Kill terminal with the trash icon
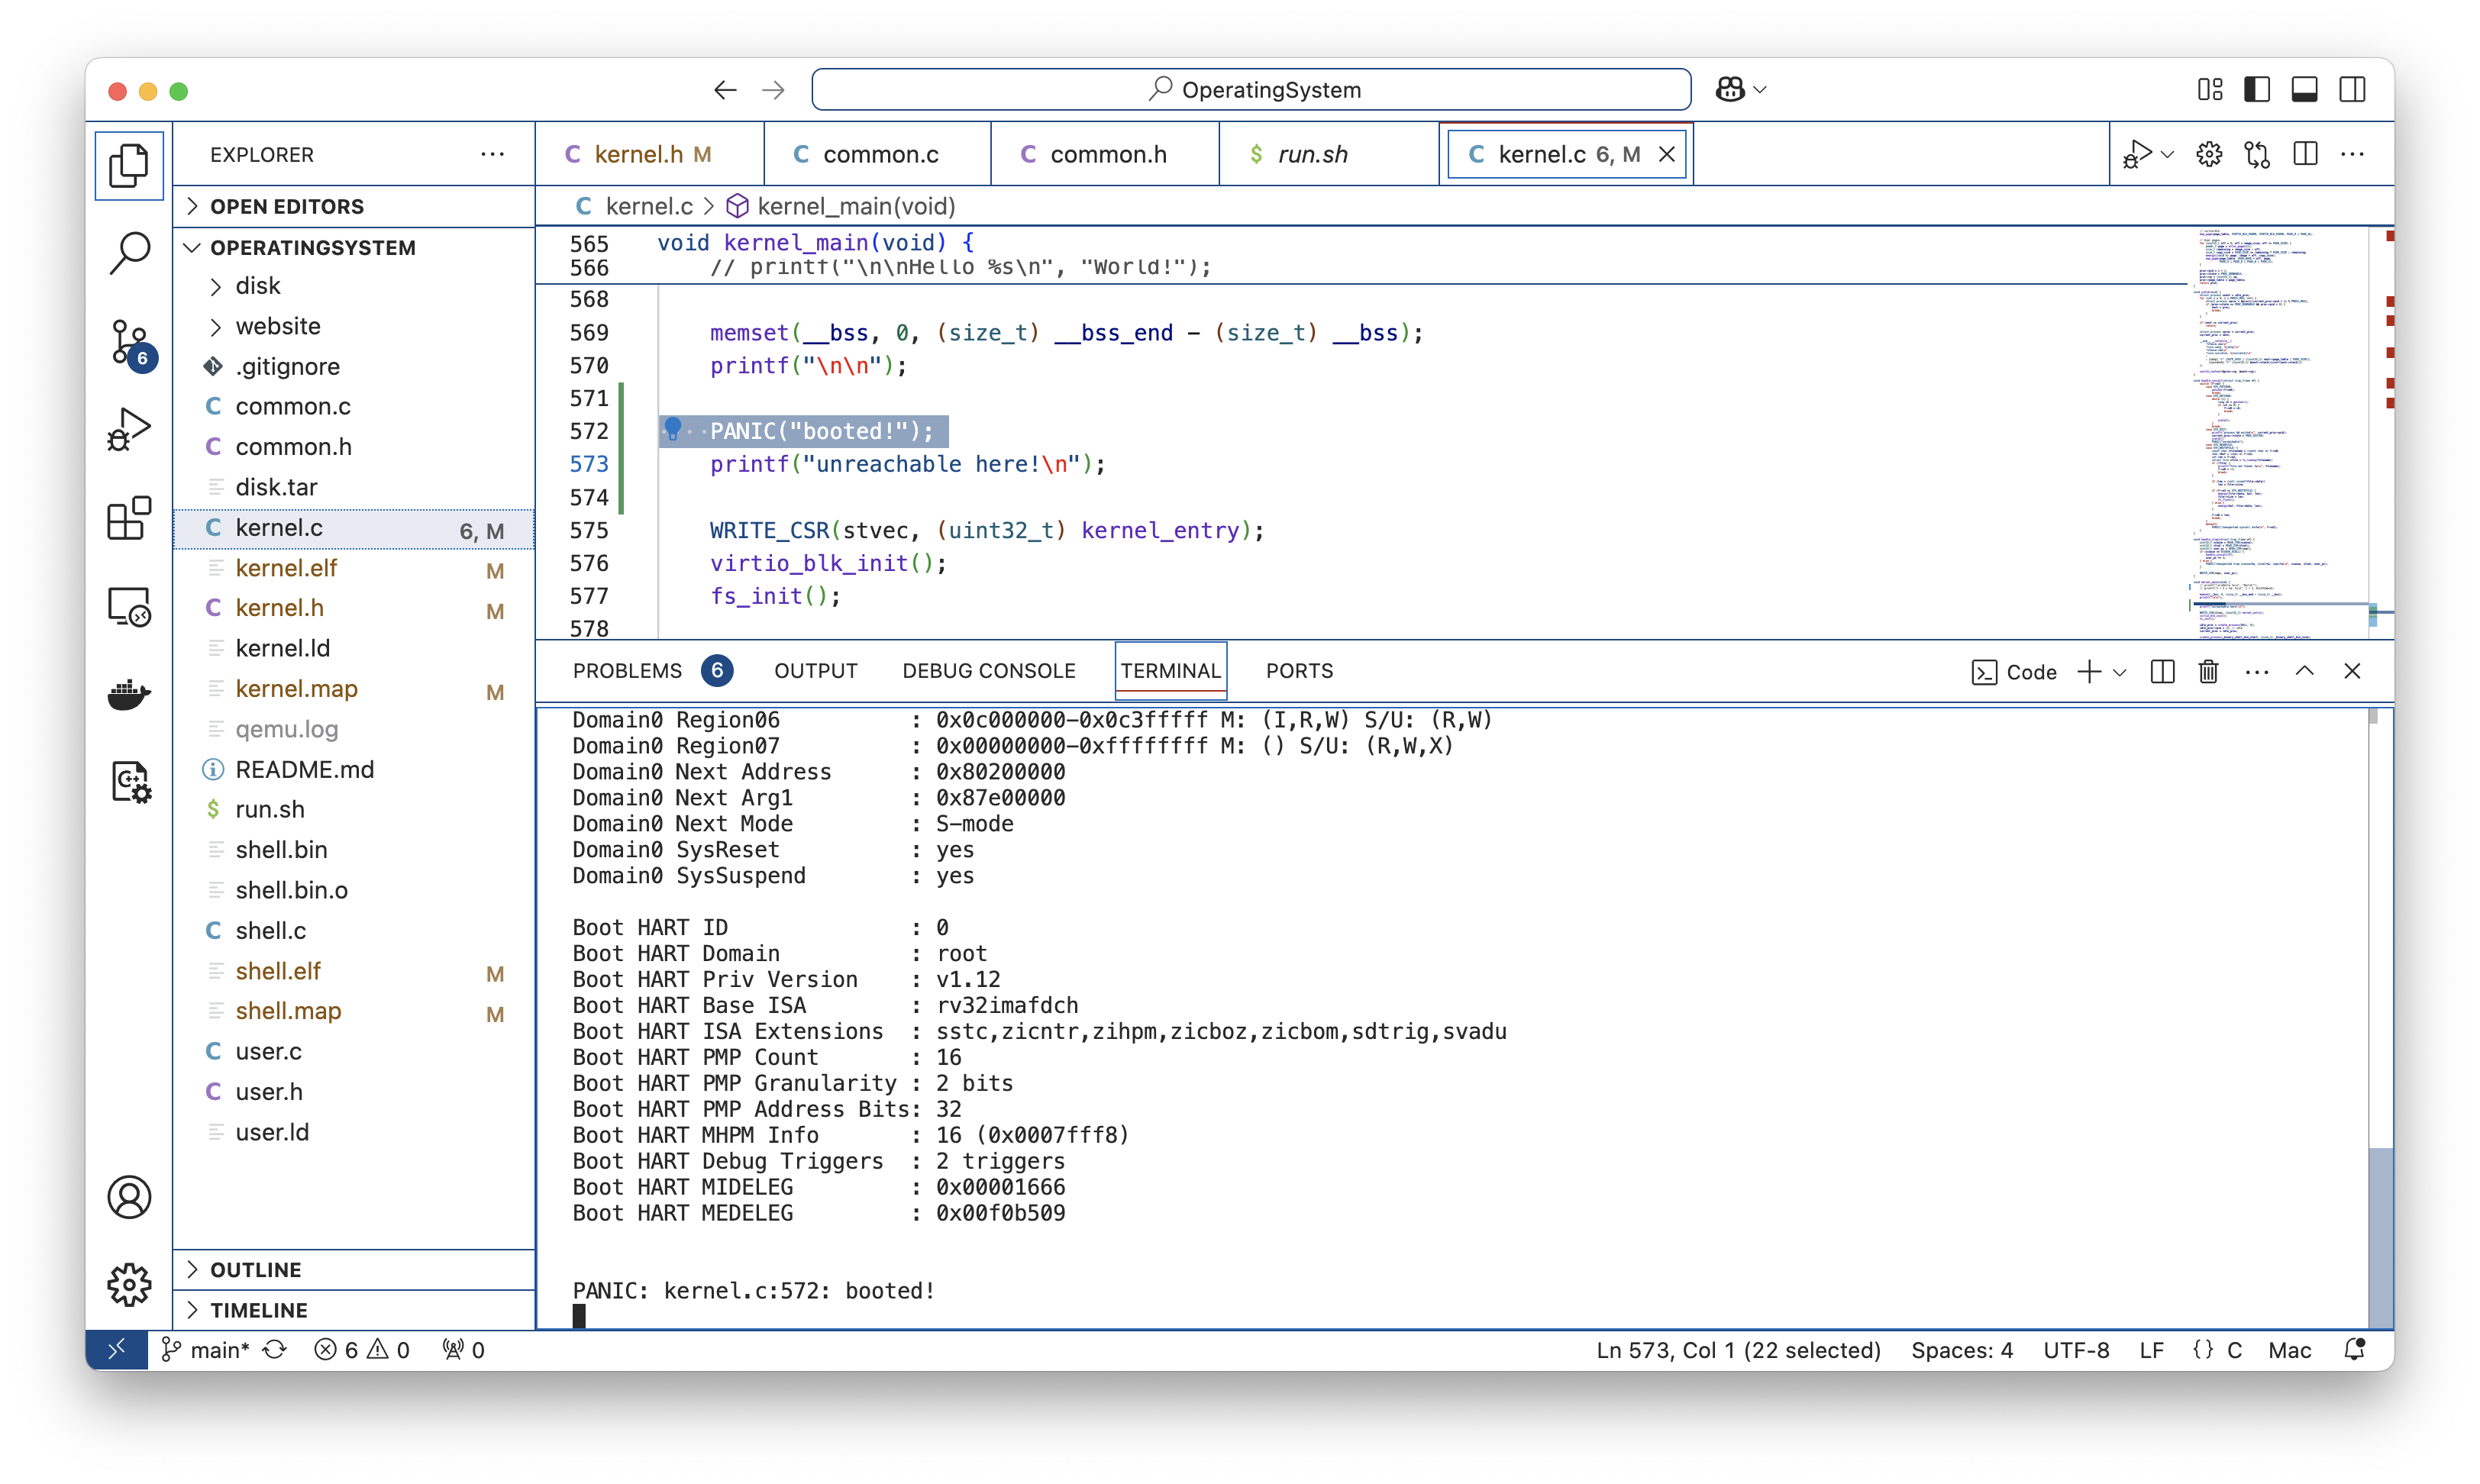Image resolution: width=2480 pixels, height=1484 pixels. (x=2208, y=671)
